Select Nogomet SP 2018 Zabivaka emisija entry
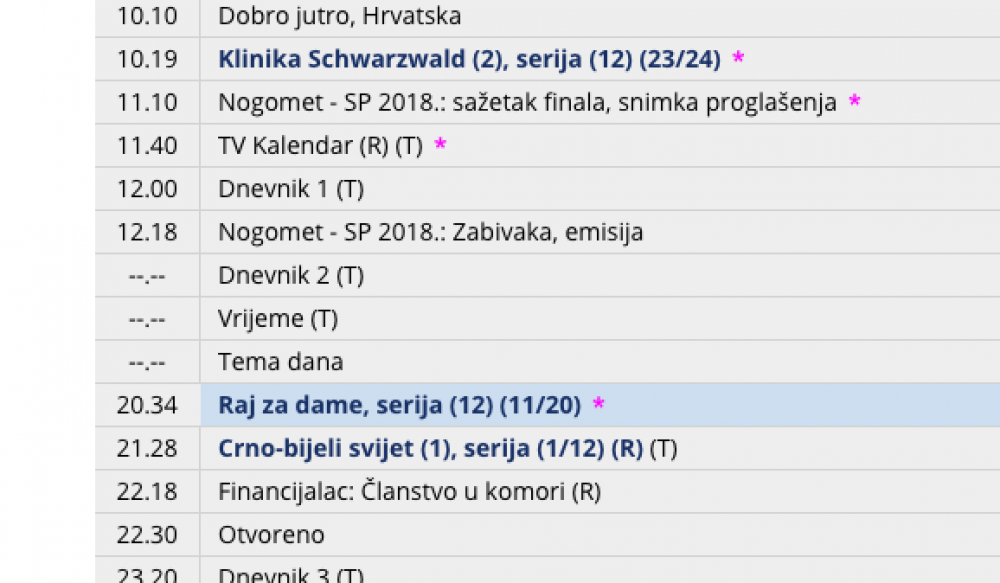The image size is (1000, 583). pos(430,232)
